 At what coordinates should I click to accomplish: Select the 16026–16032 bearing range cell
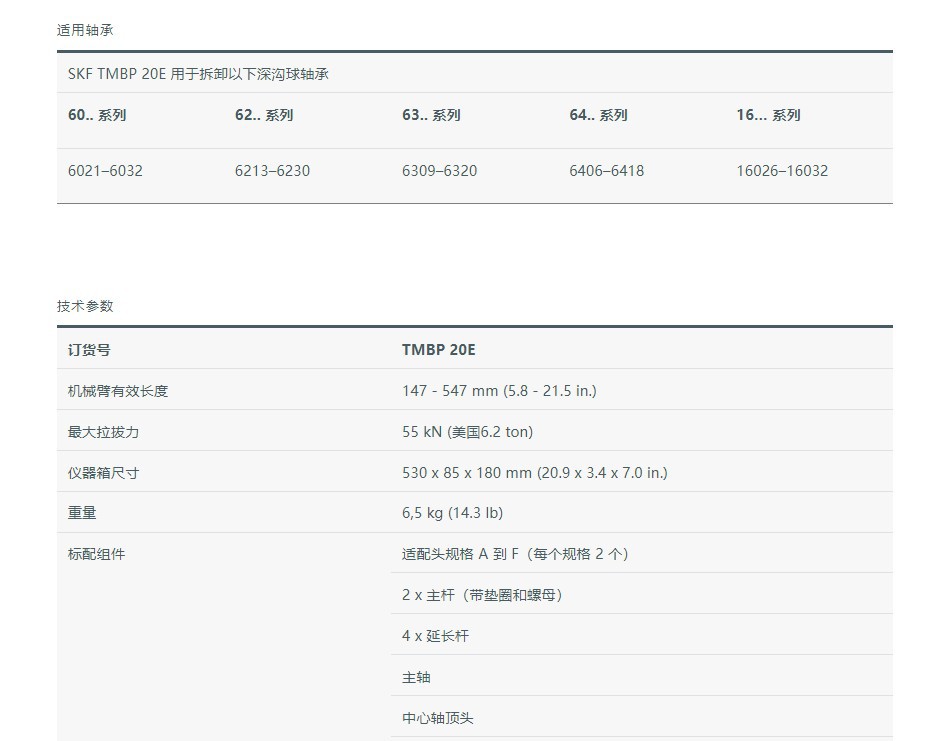[782, 171]
